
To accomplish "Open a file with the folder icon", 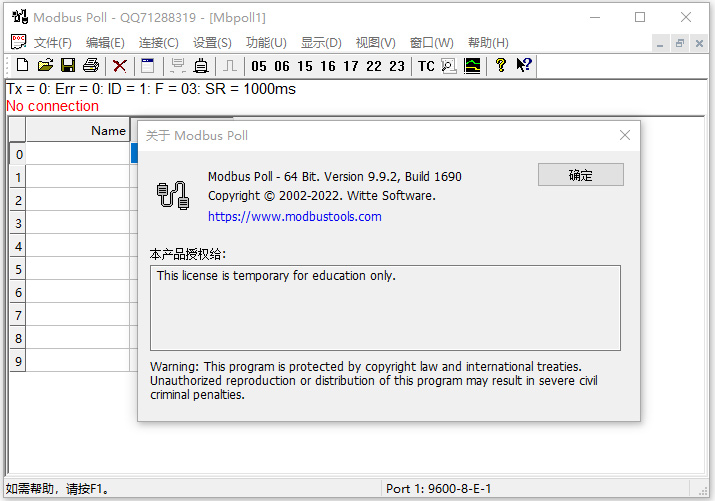I will click(x=45, y=66).
